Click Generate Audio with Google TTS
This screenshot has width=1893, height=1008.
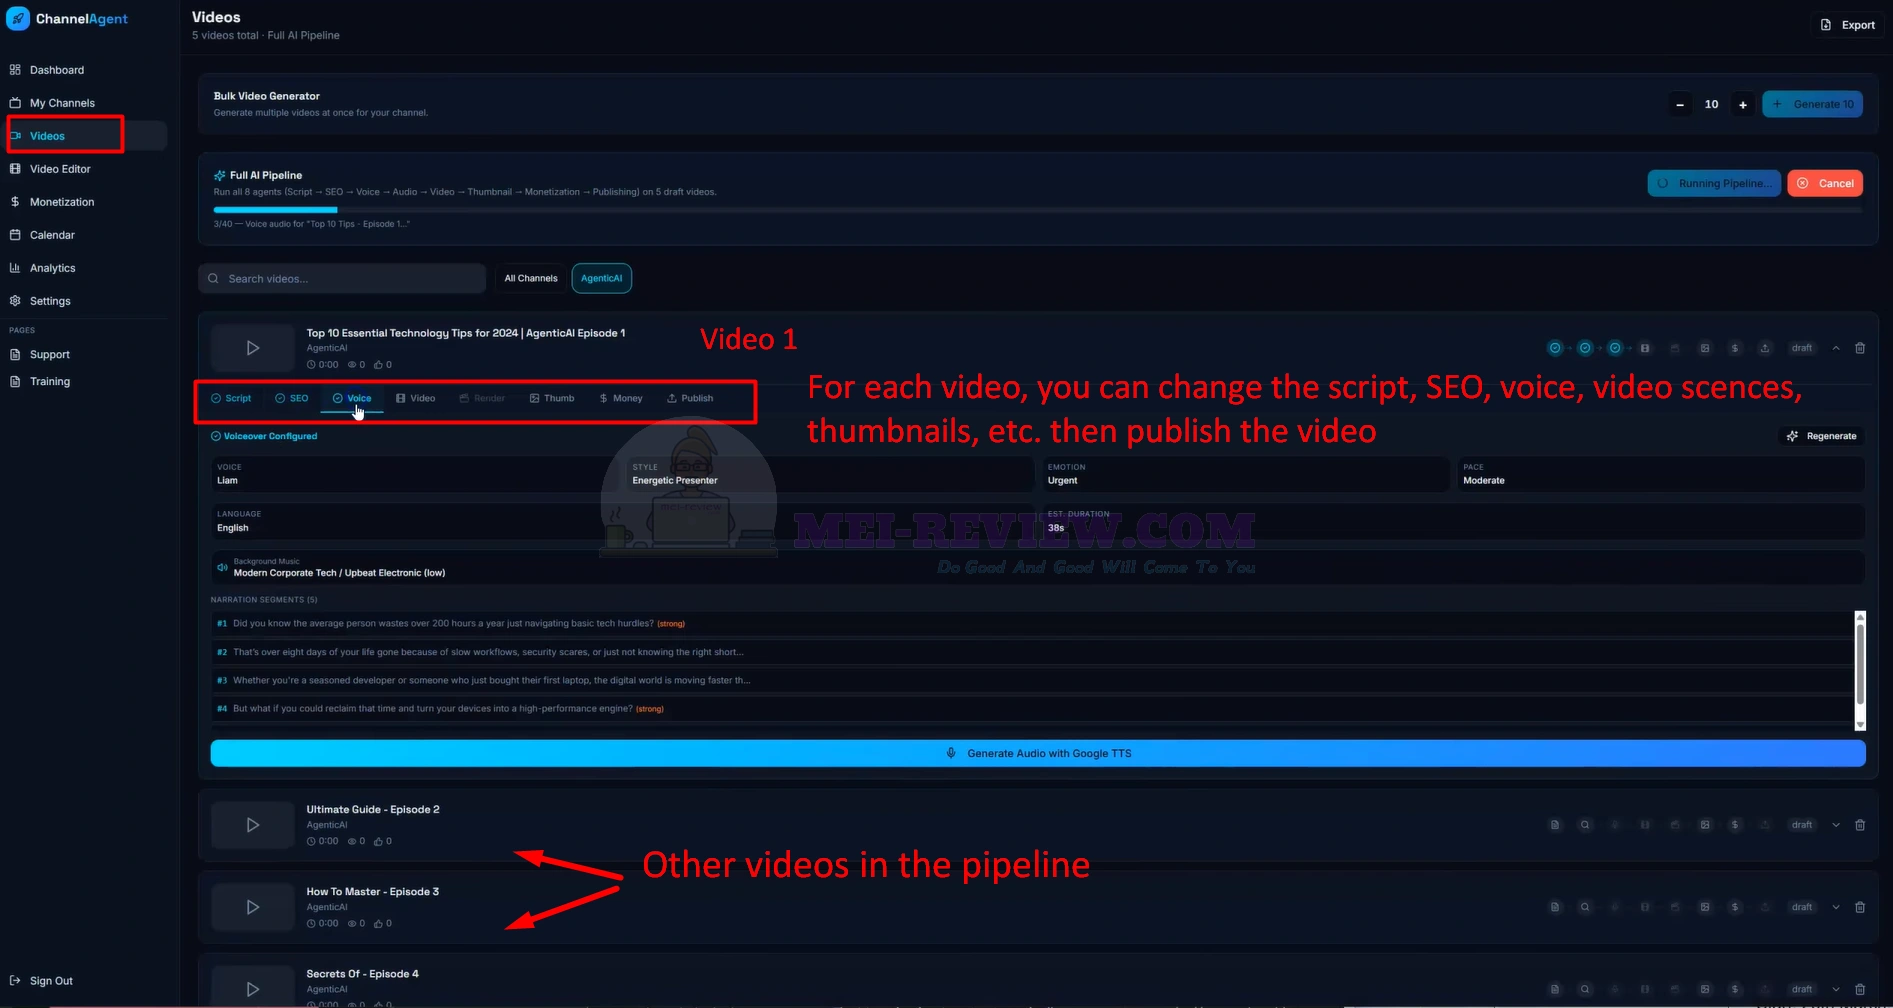click(1038, 754)
